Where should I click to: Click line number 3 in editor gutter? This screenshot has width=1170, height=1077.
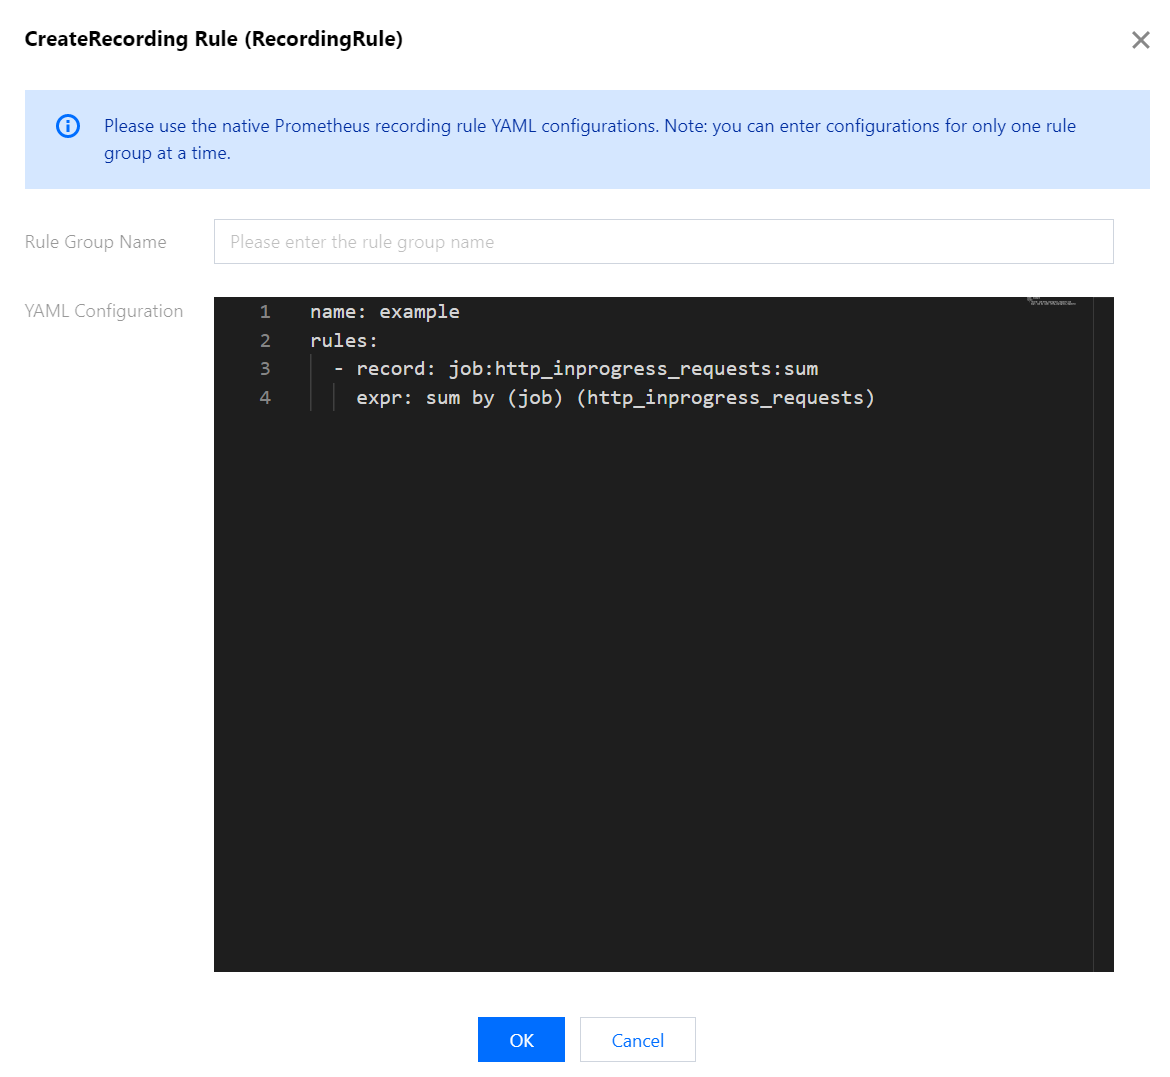pyautogui.click(x=265, y=369)
